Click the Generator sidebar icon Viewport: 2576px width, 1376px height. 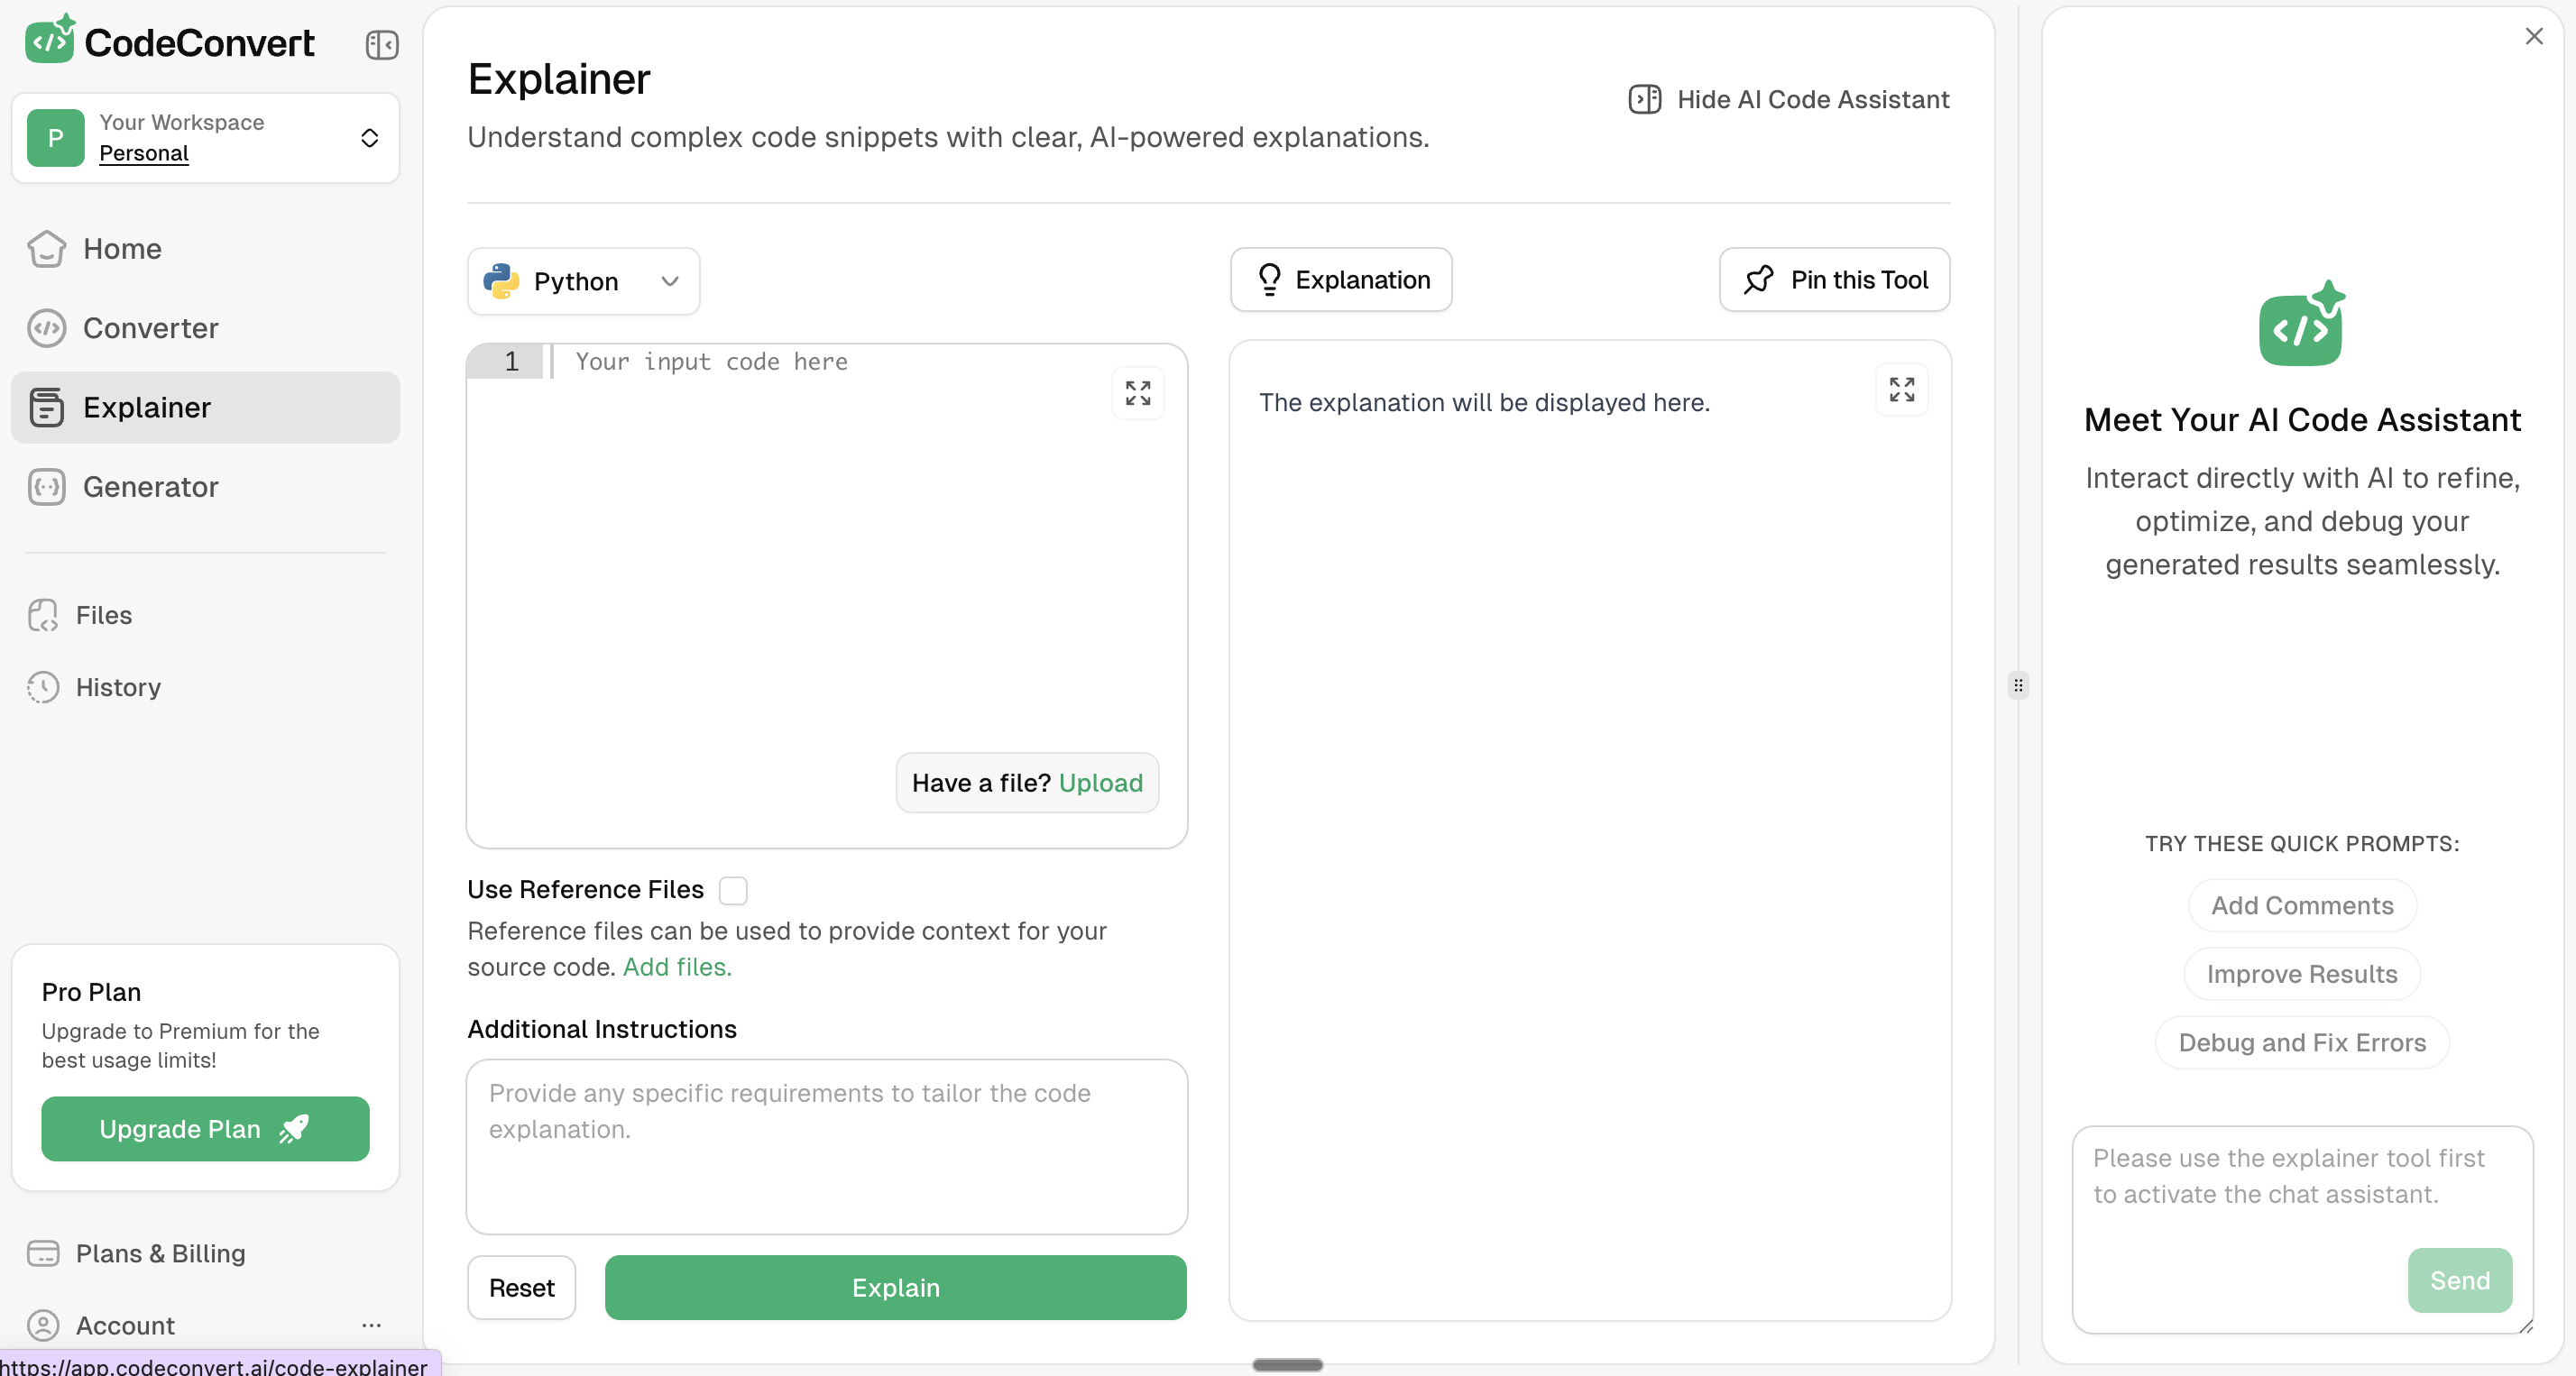click(46, 487)
